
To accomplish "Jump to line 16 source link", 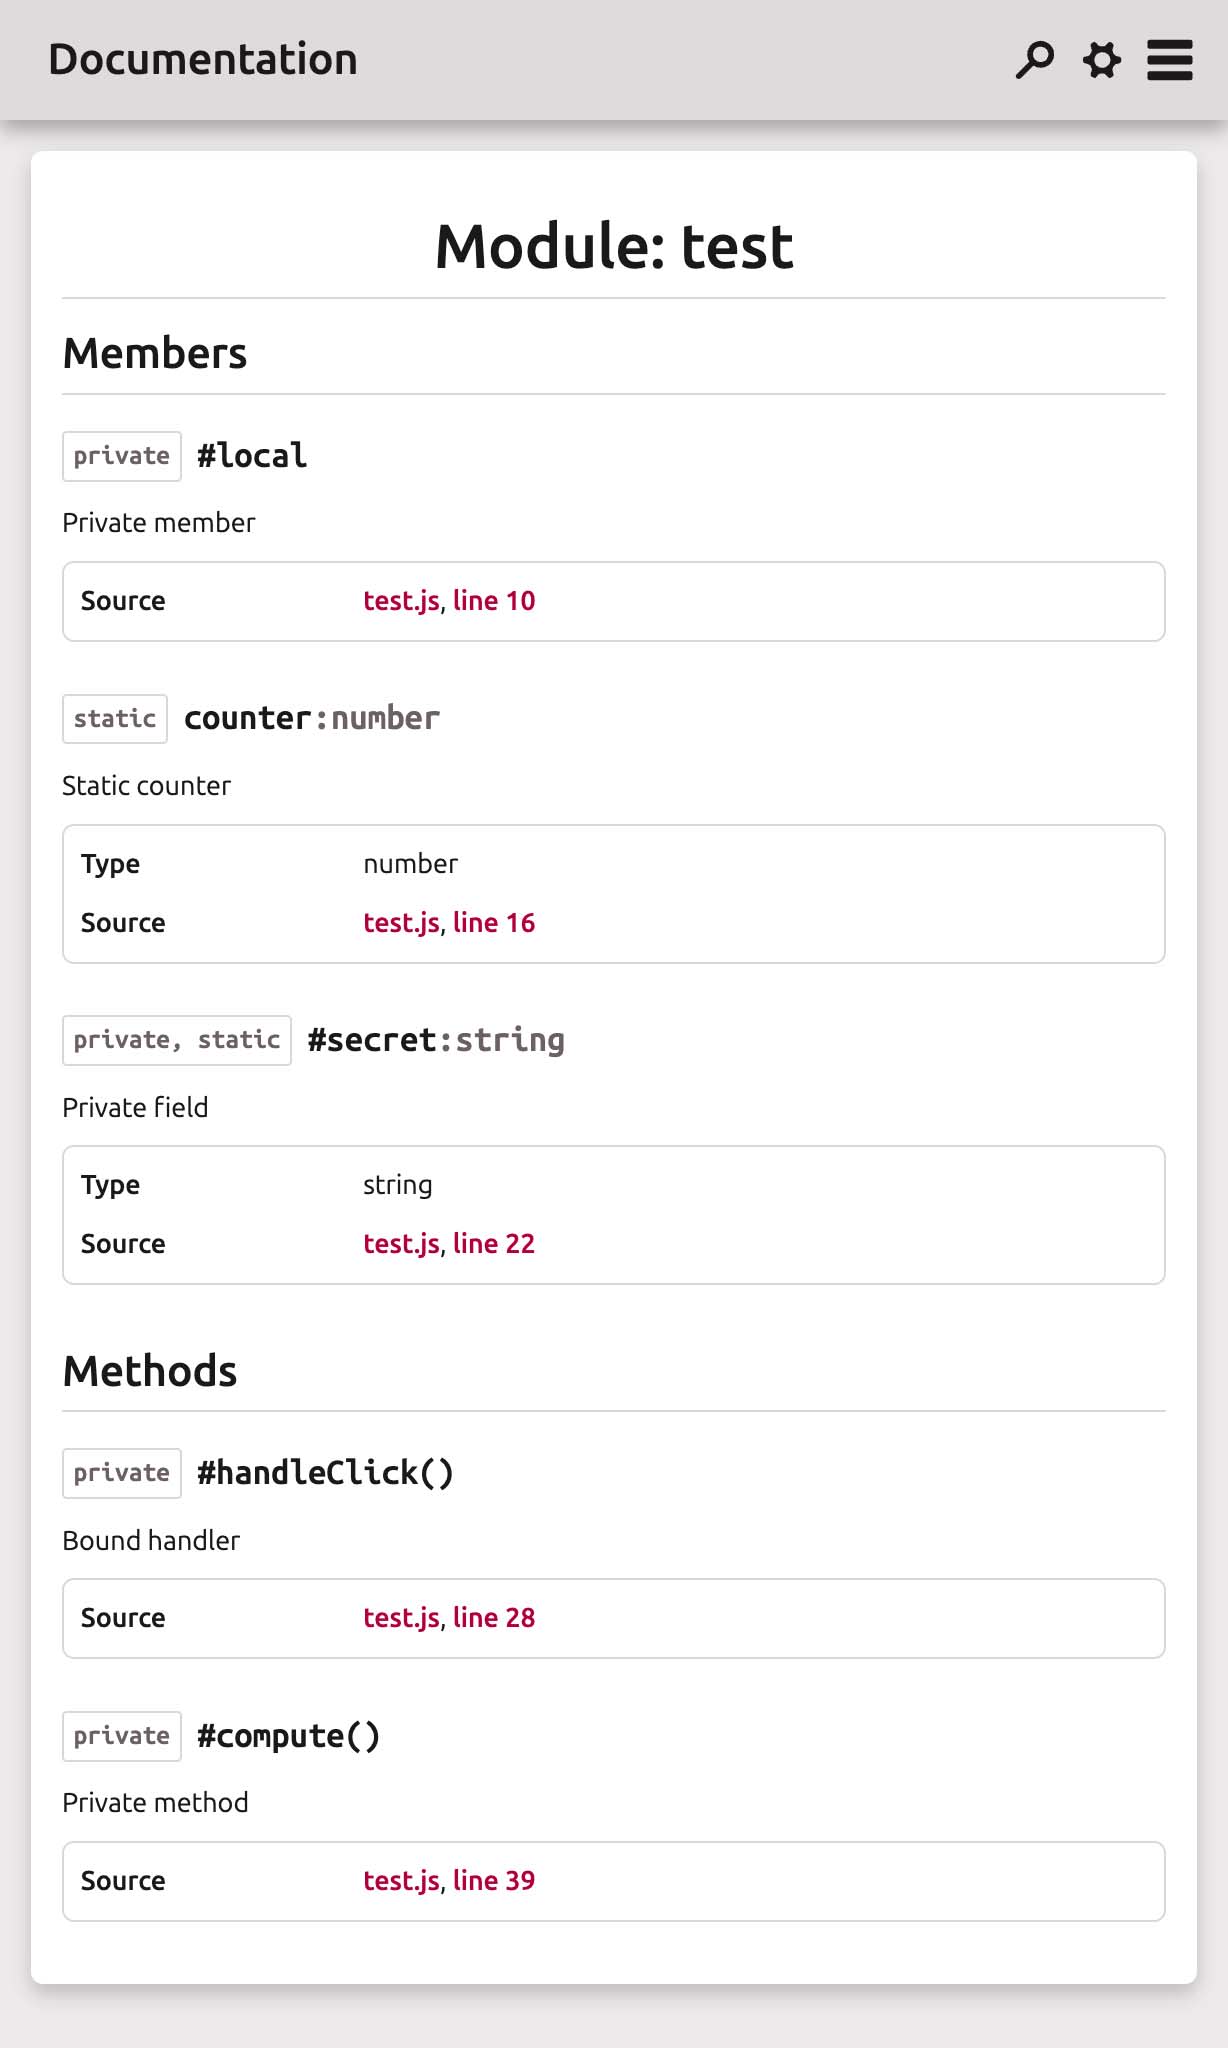I will [x=494, y=923].
